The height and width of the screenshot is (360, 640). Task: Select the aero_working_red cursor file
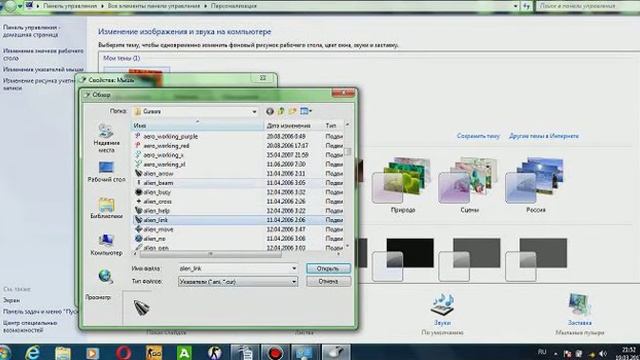pyautogui.click(x=166, y=146)
